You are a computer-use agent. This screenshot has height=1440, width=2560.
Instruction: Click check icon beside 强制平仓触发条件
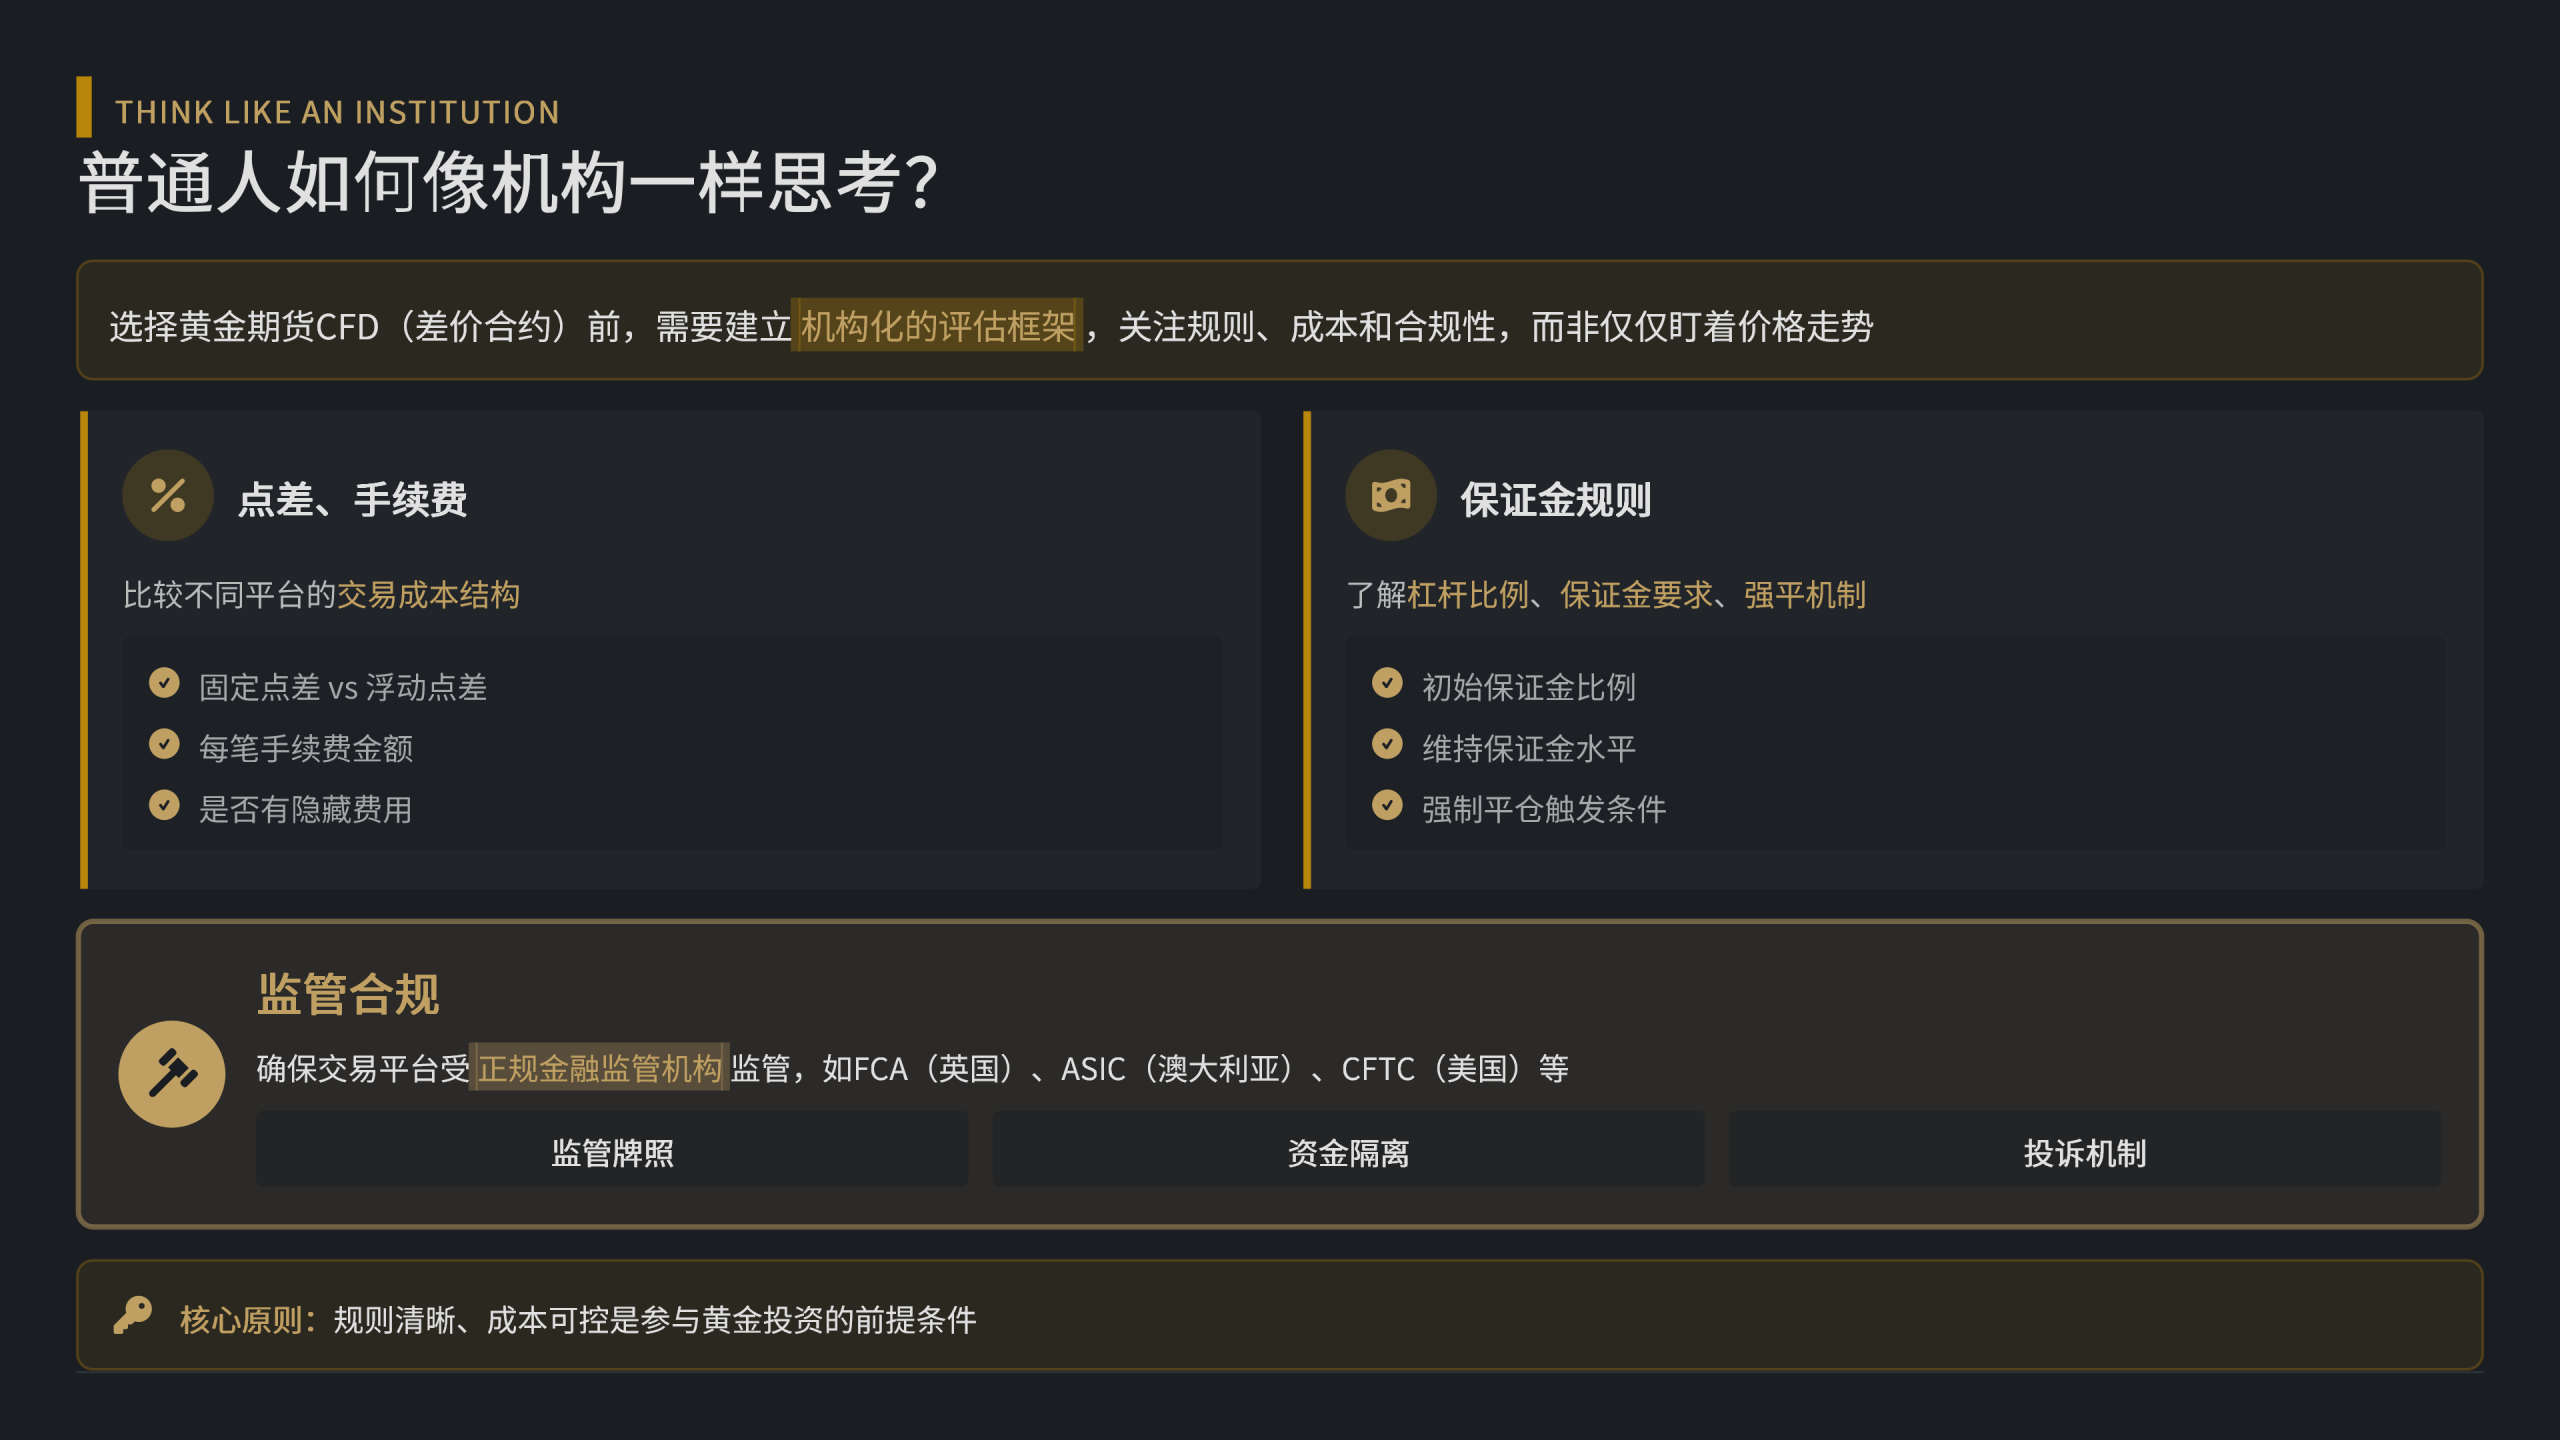pos(1387,805)
